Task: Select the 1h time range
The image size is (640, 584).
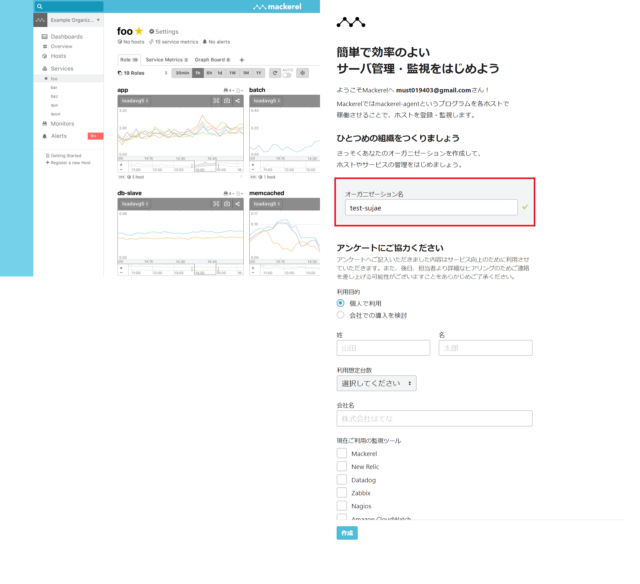Action: [198, 73]
